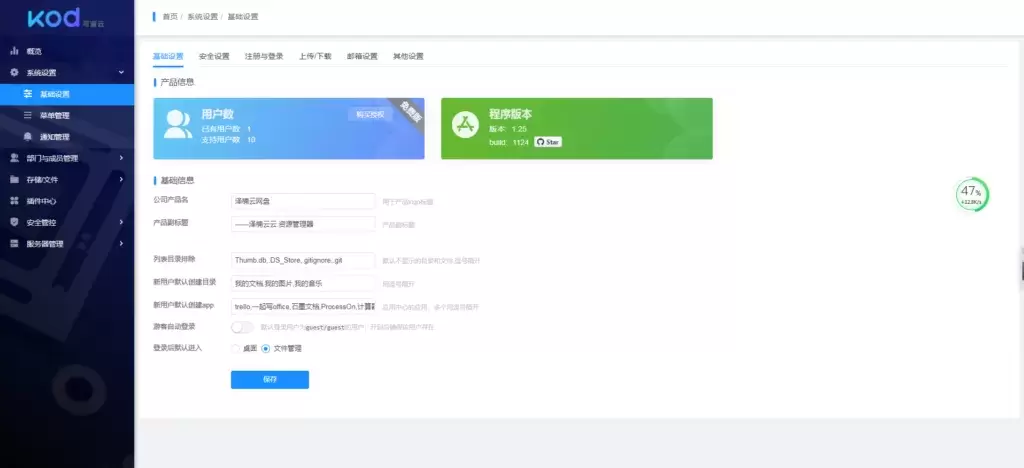Viewport: 1024px width, 468px height.
Task: Click the app-store icon on 程序版本 card
Action: [x=466, y=124]
